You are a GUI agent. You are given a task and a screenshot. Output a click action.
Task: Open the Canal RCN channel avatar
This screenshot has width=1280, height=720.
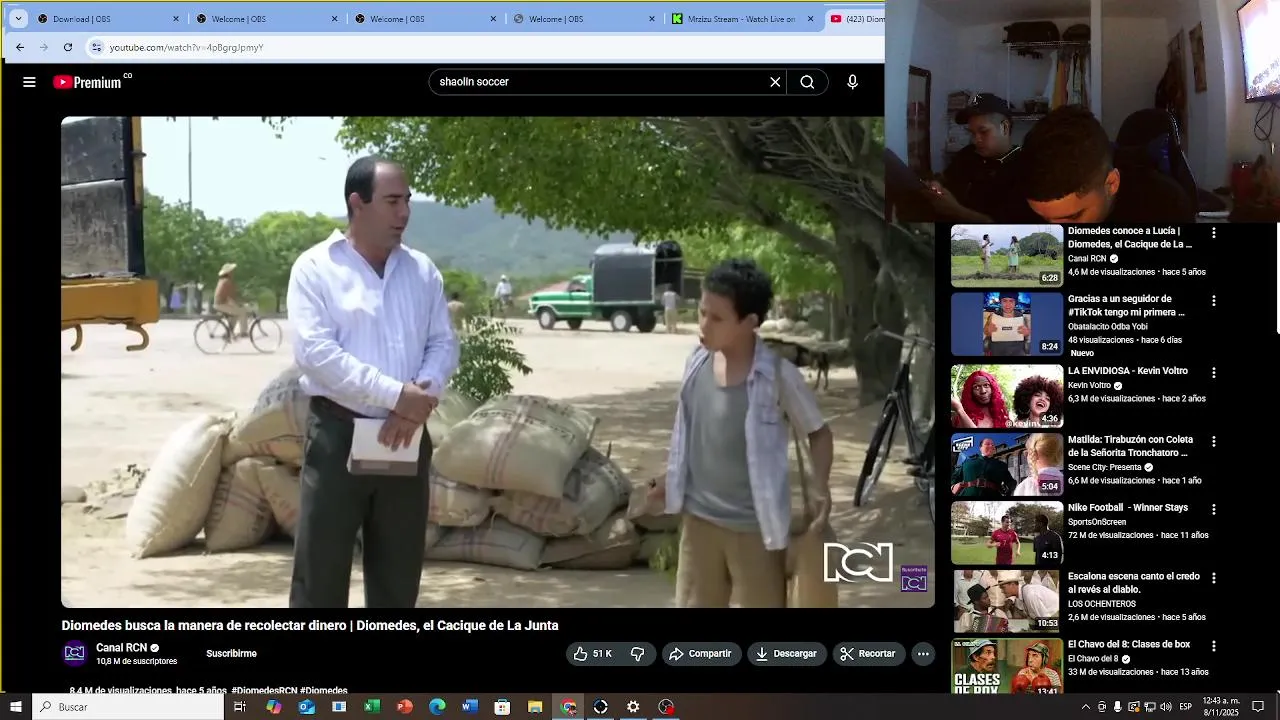[74, 654]
